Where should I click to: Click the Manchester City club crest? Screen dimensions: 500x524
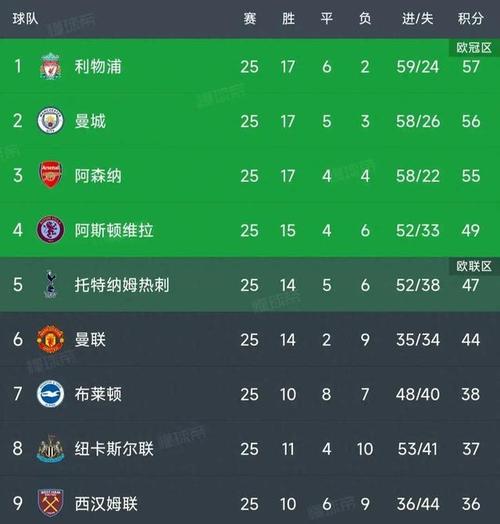pos(50,121)
